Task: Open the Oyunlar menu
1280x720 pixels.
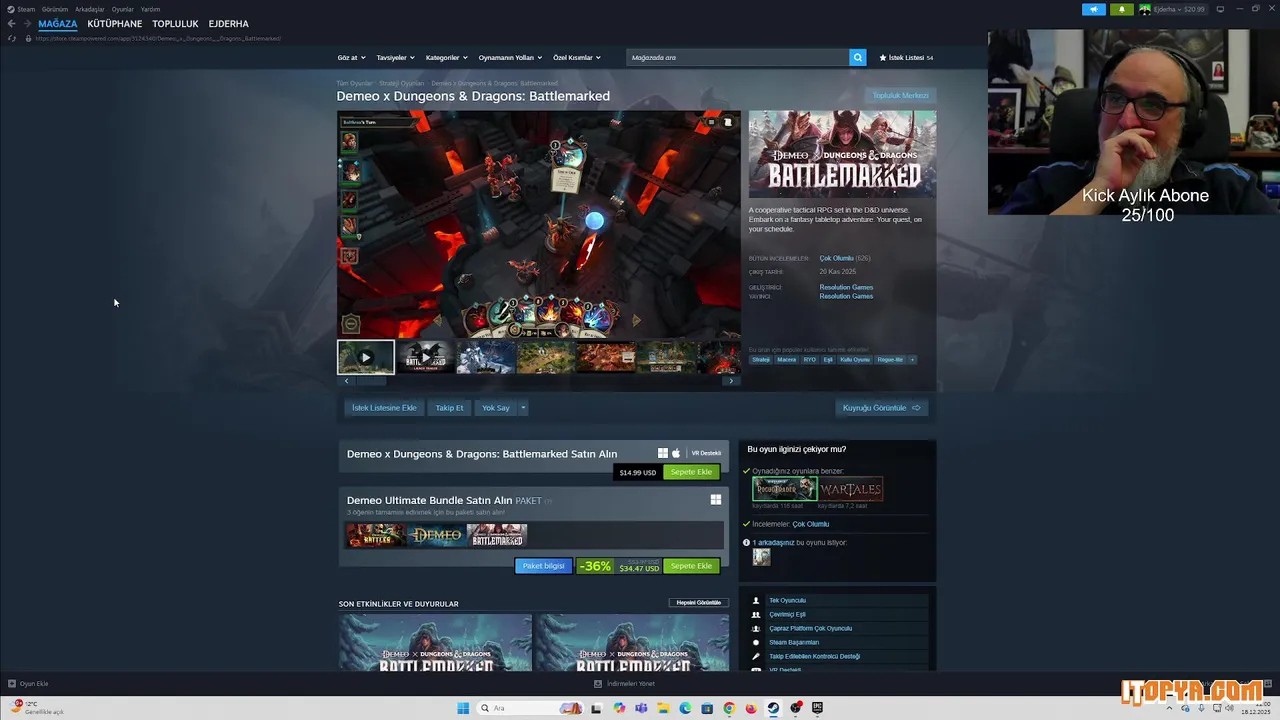Action: (x=122, y=9)
